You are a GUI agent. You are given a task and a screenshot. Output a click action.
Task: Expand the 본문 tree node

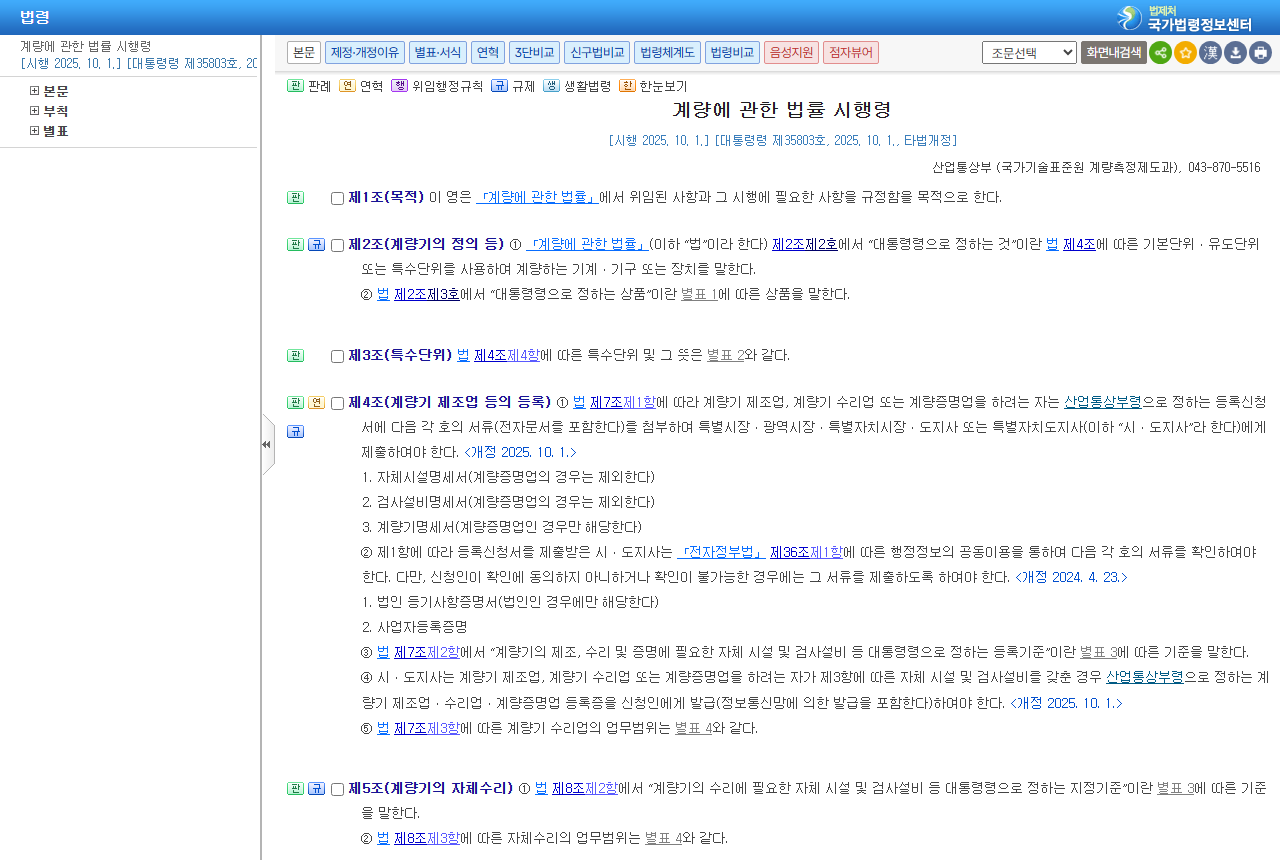coord(34,91)
